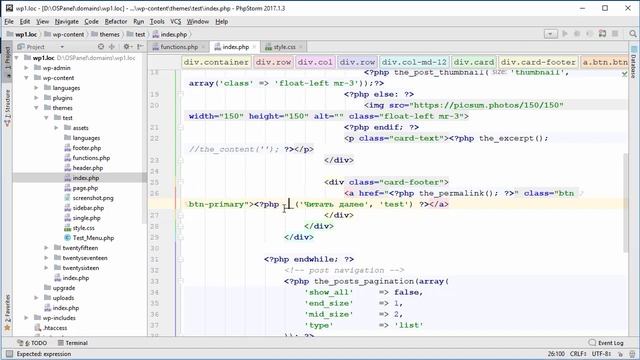Click the editor inspection status mark
Screen dimensions: 640x360
624,74
